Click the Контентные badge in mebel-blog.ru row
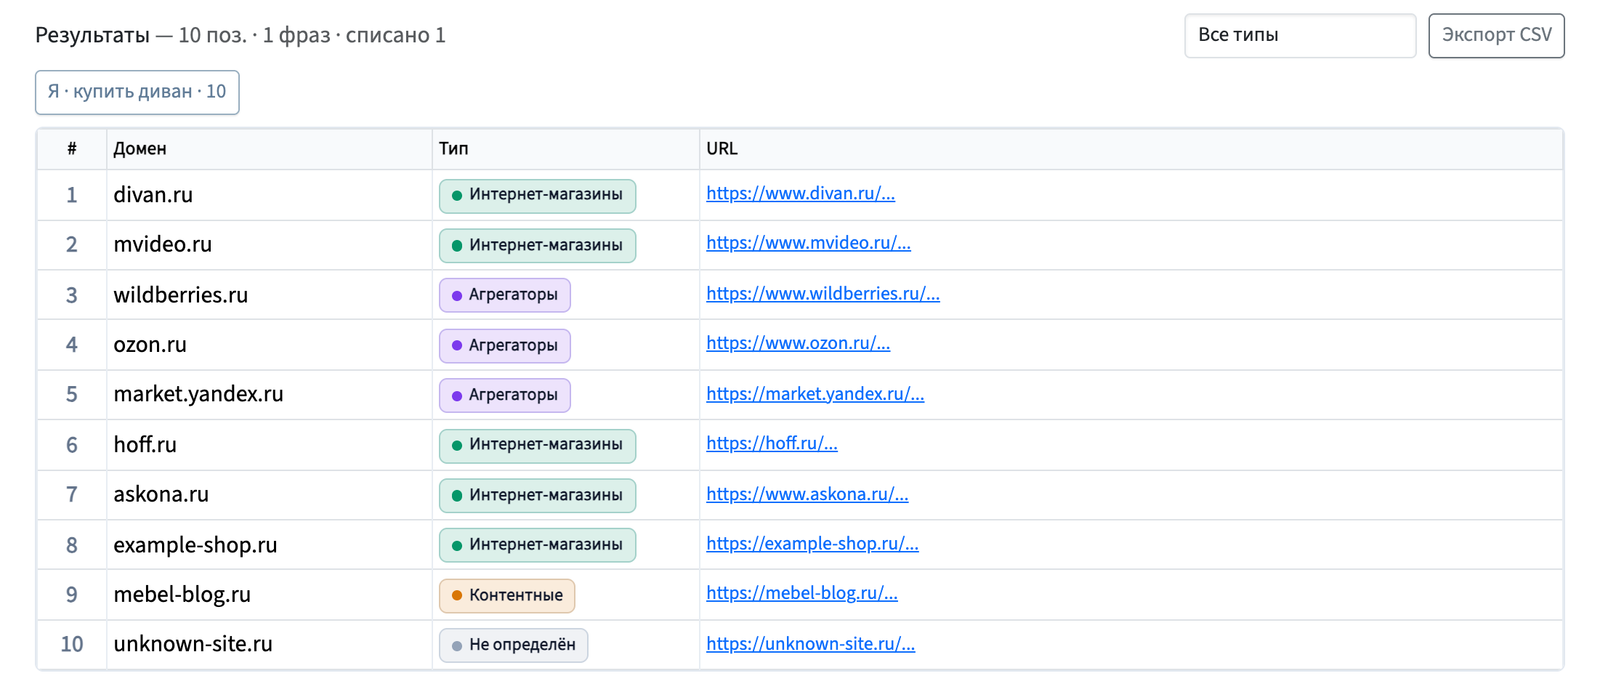Viewport: 1600px width, 682px height. 507,595
